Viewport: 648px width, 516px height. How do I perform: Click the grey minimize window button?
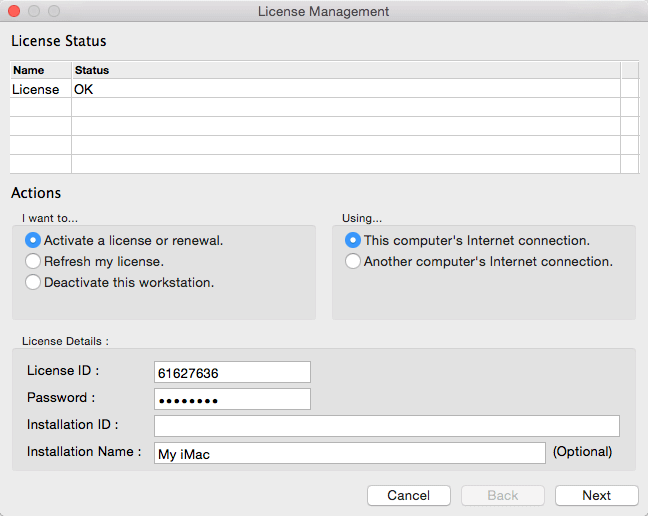click(34, 12)
